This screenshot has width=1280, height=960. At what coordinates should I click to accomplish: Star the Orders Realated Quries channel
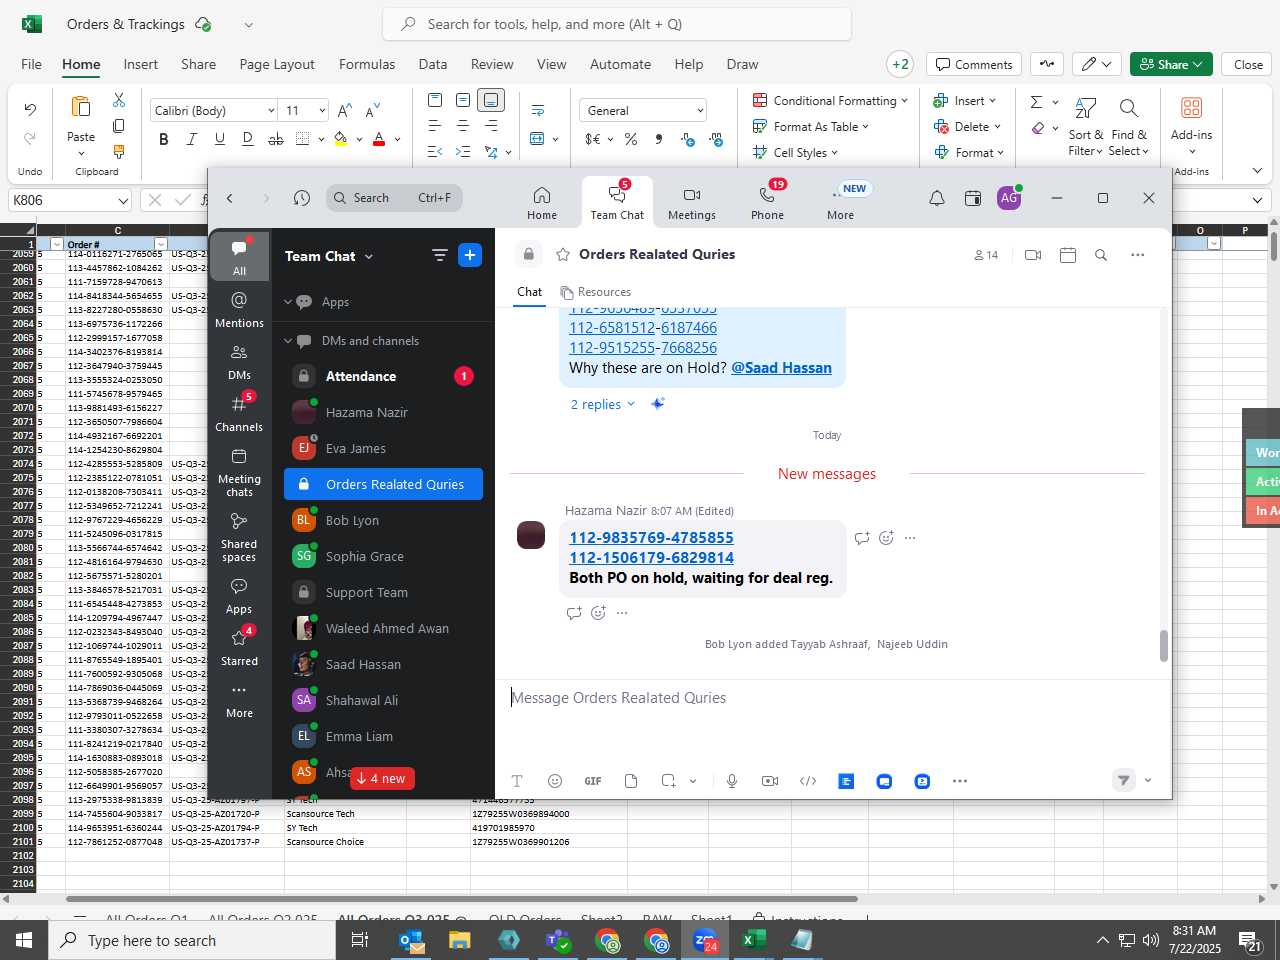(563, 255)
